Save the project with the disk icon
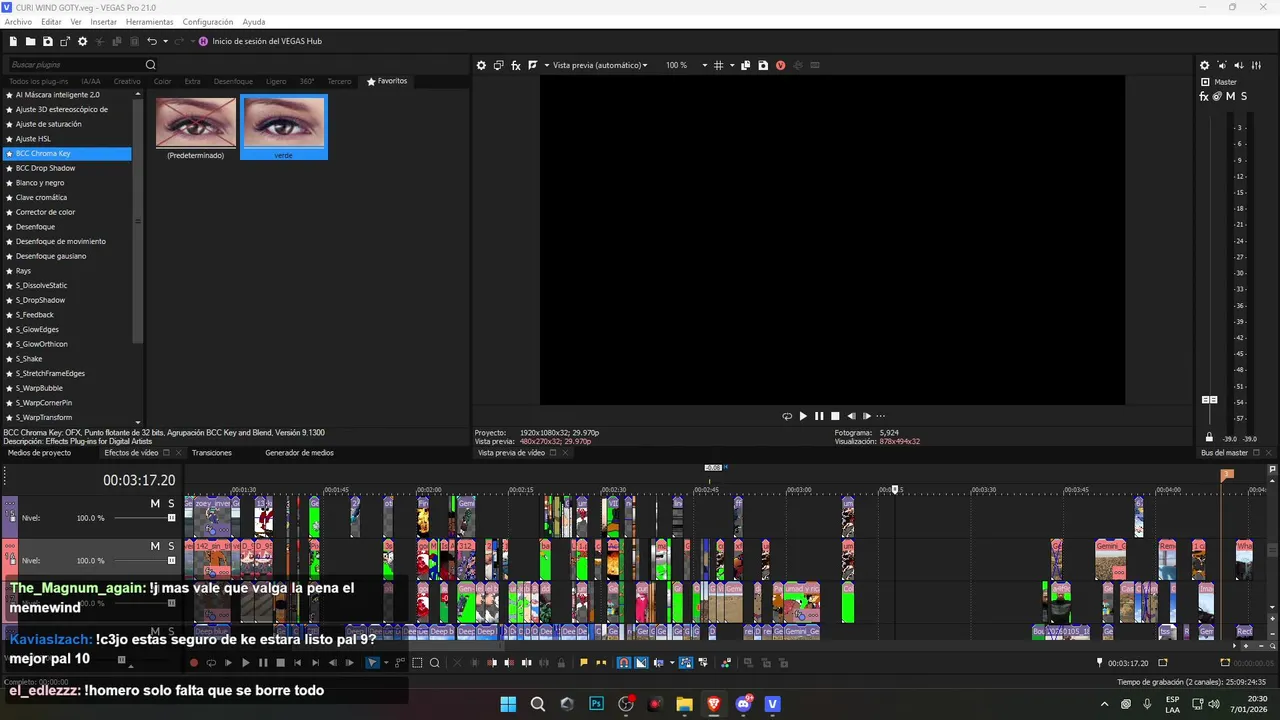 tap(47, 41)
